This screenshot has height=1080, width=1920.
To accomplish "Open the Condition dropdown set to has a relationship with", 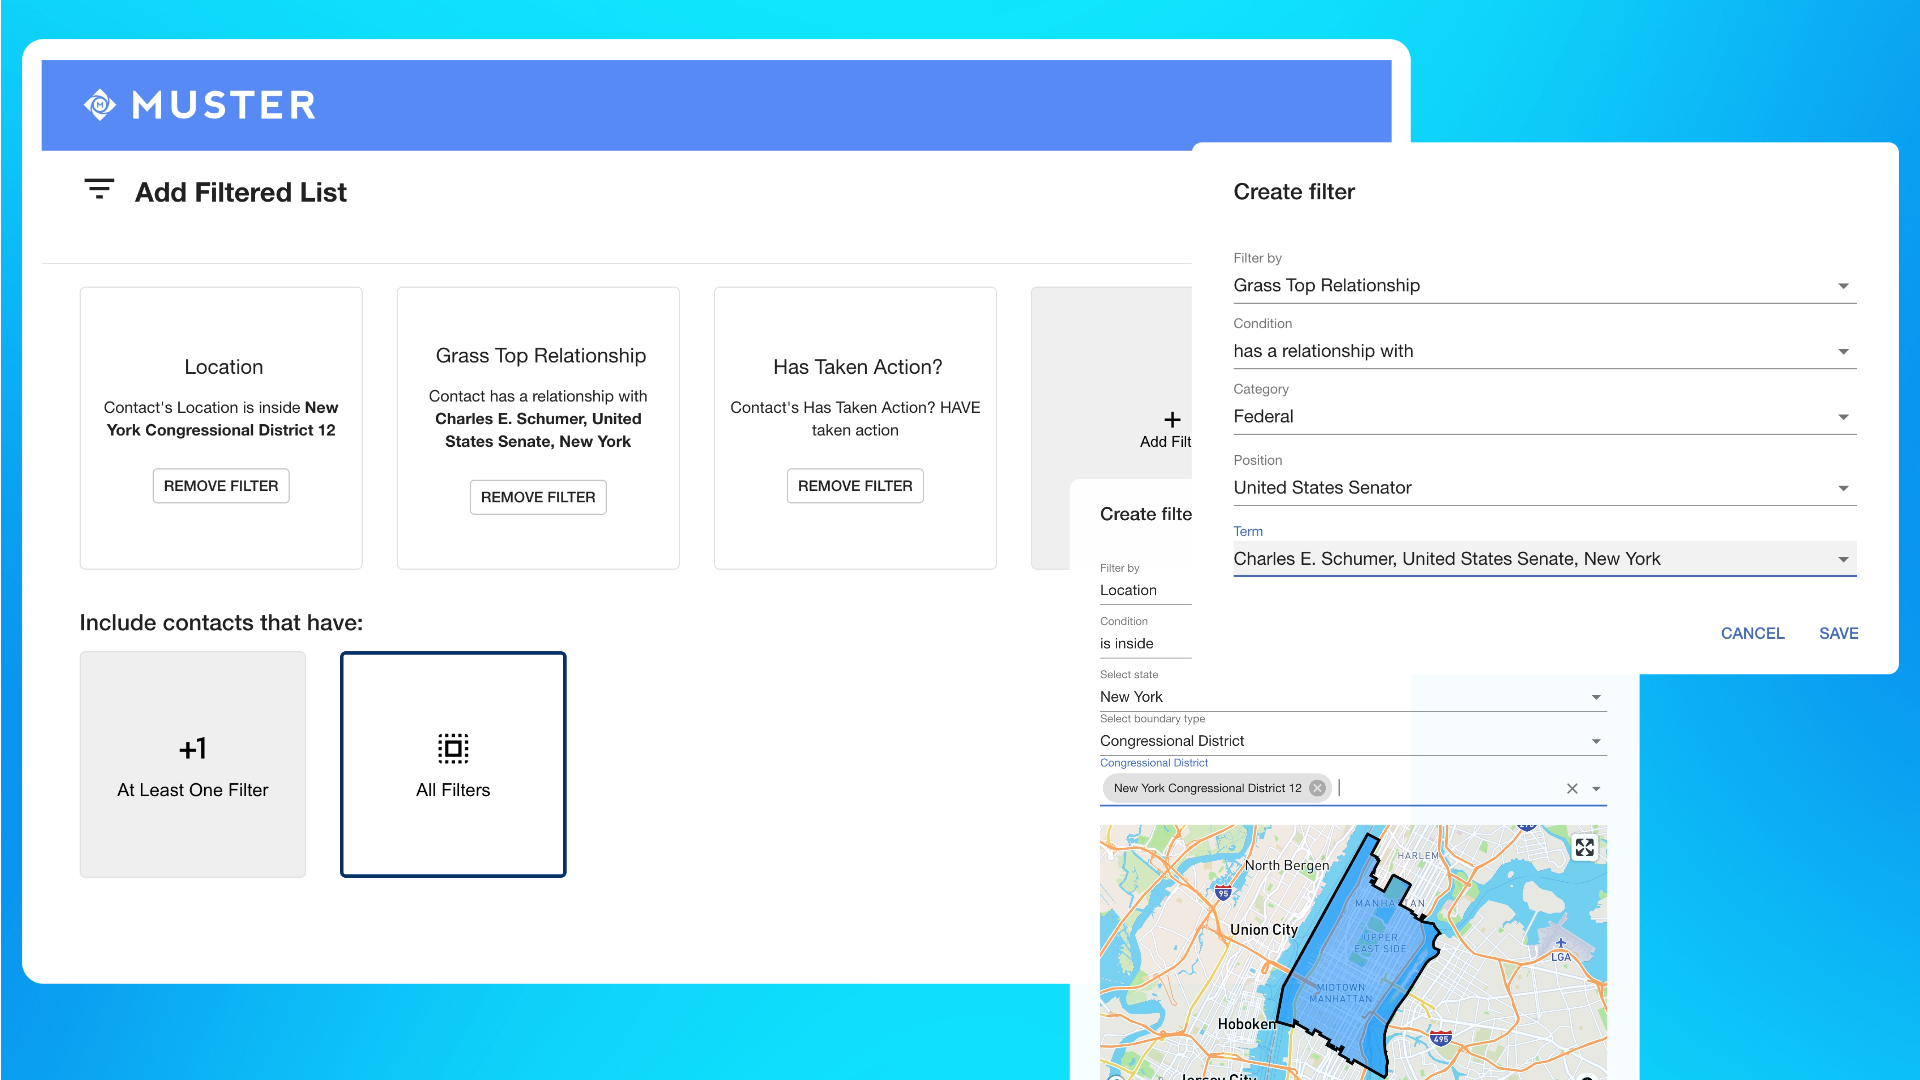I will pos(1844,351).
